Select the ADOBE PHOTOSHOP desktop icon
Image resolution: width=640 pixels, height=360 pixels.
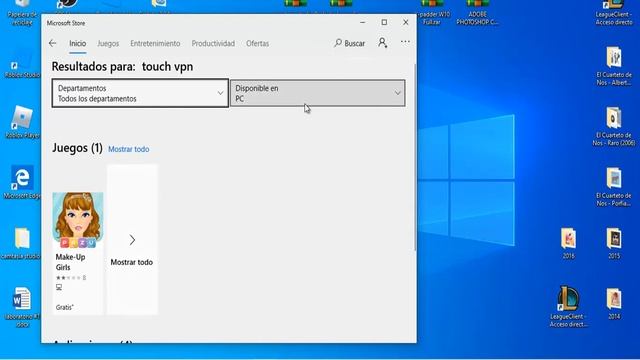477,13
